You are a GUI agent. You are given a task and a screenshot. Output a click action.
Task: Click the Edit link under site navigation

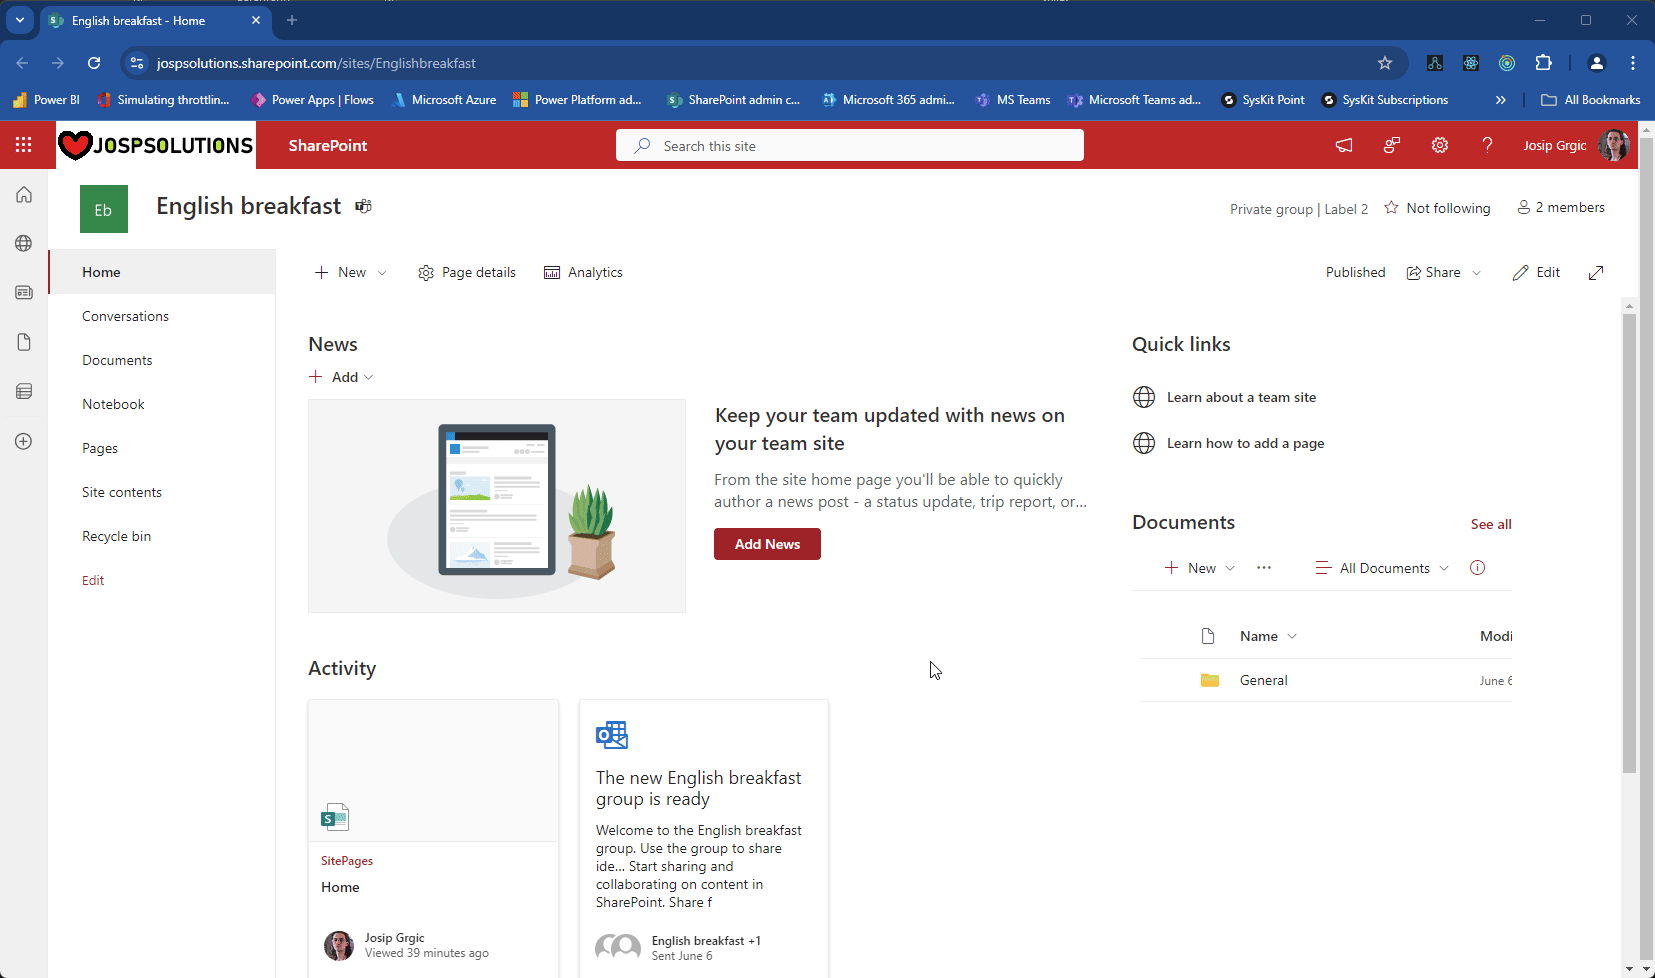pyautogui.click(x=93, y=580)
